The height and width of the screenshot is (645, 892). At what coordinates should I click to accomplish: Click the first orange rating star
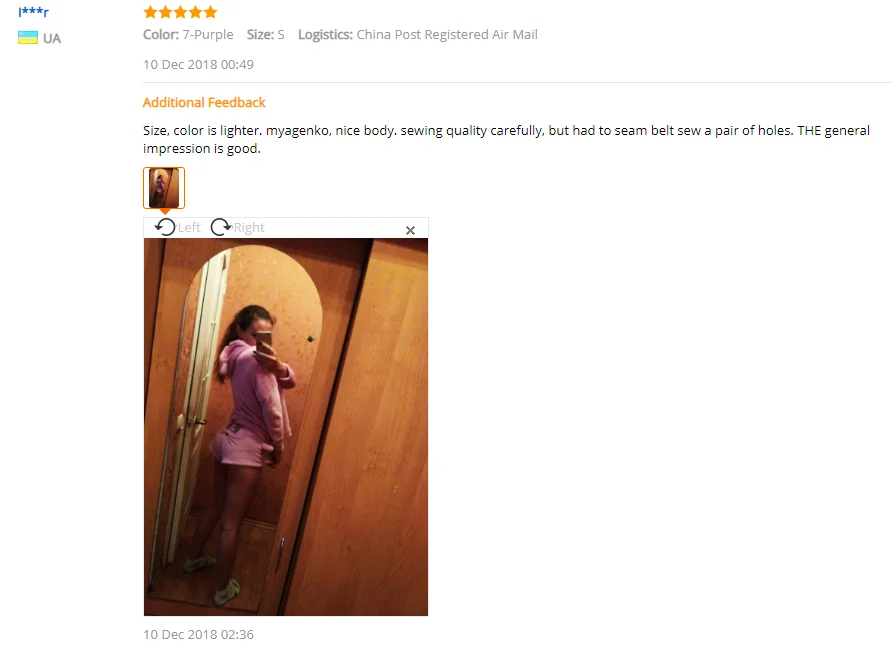(150, 12)
